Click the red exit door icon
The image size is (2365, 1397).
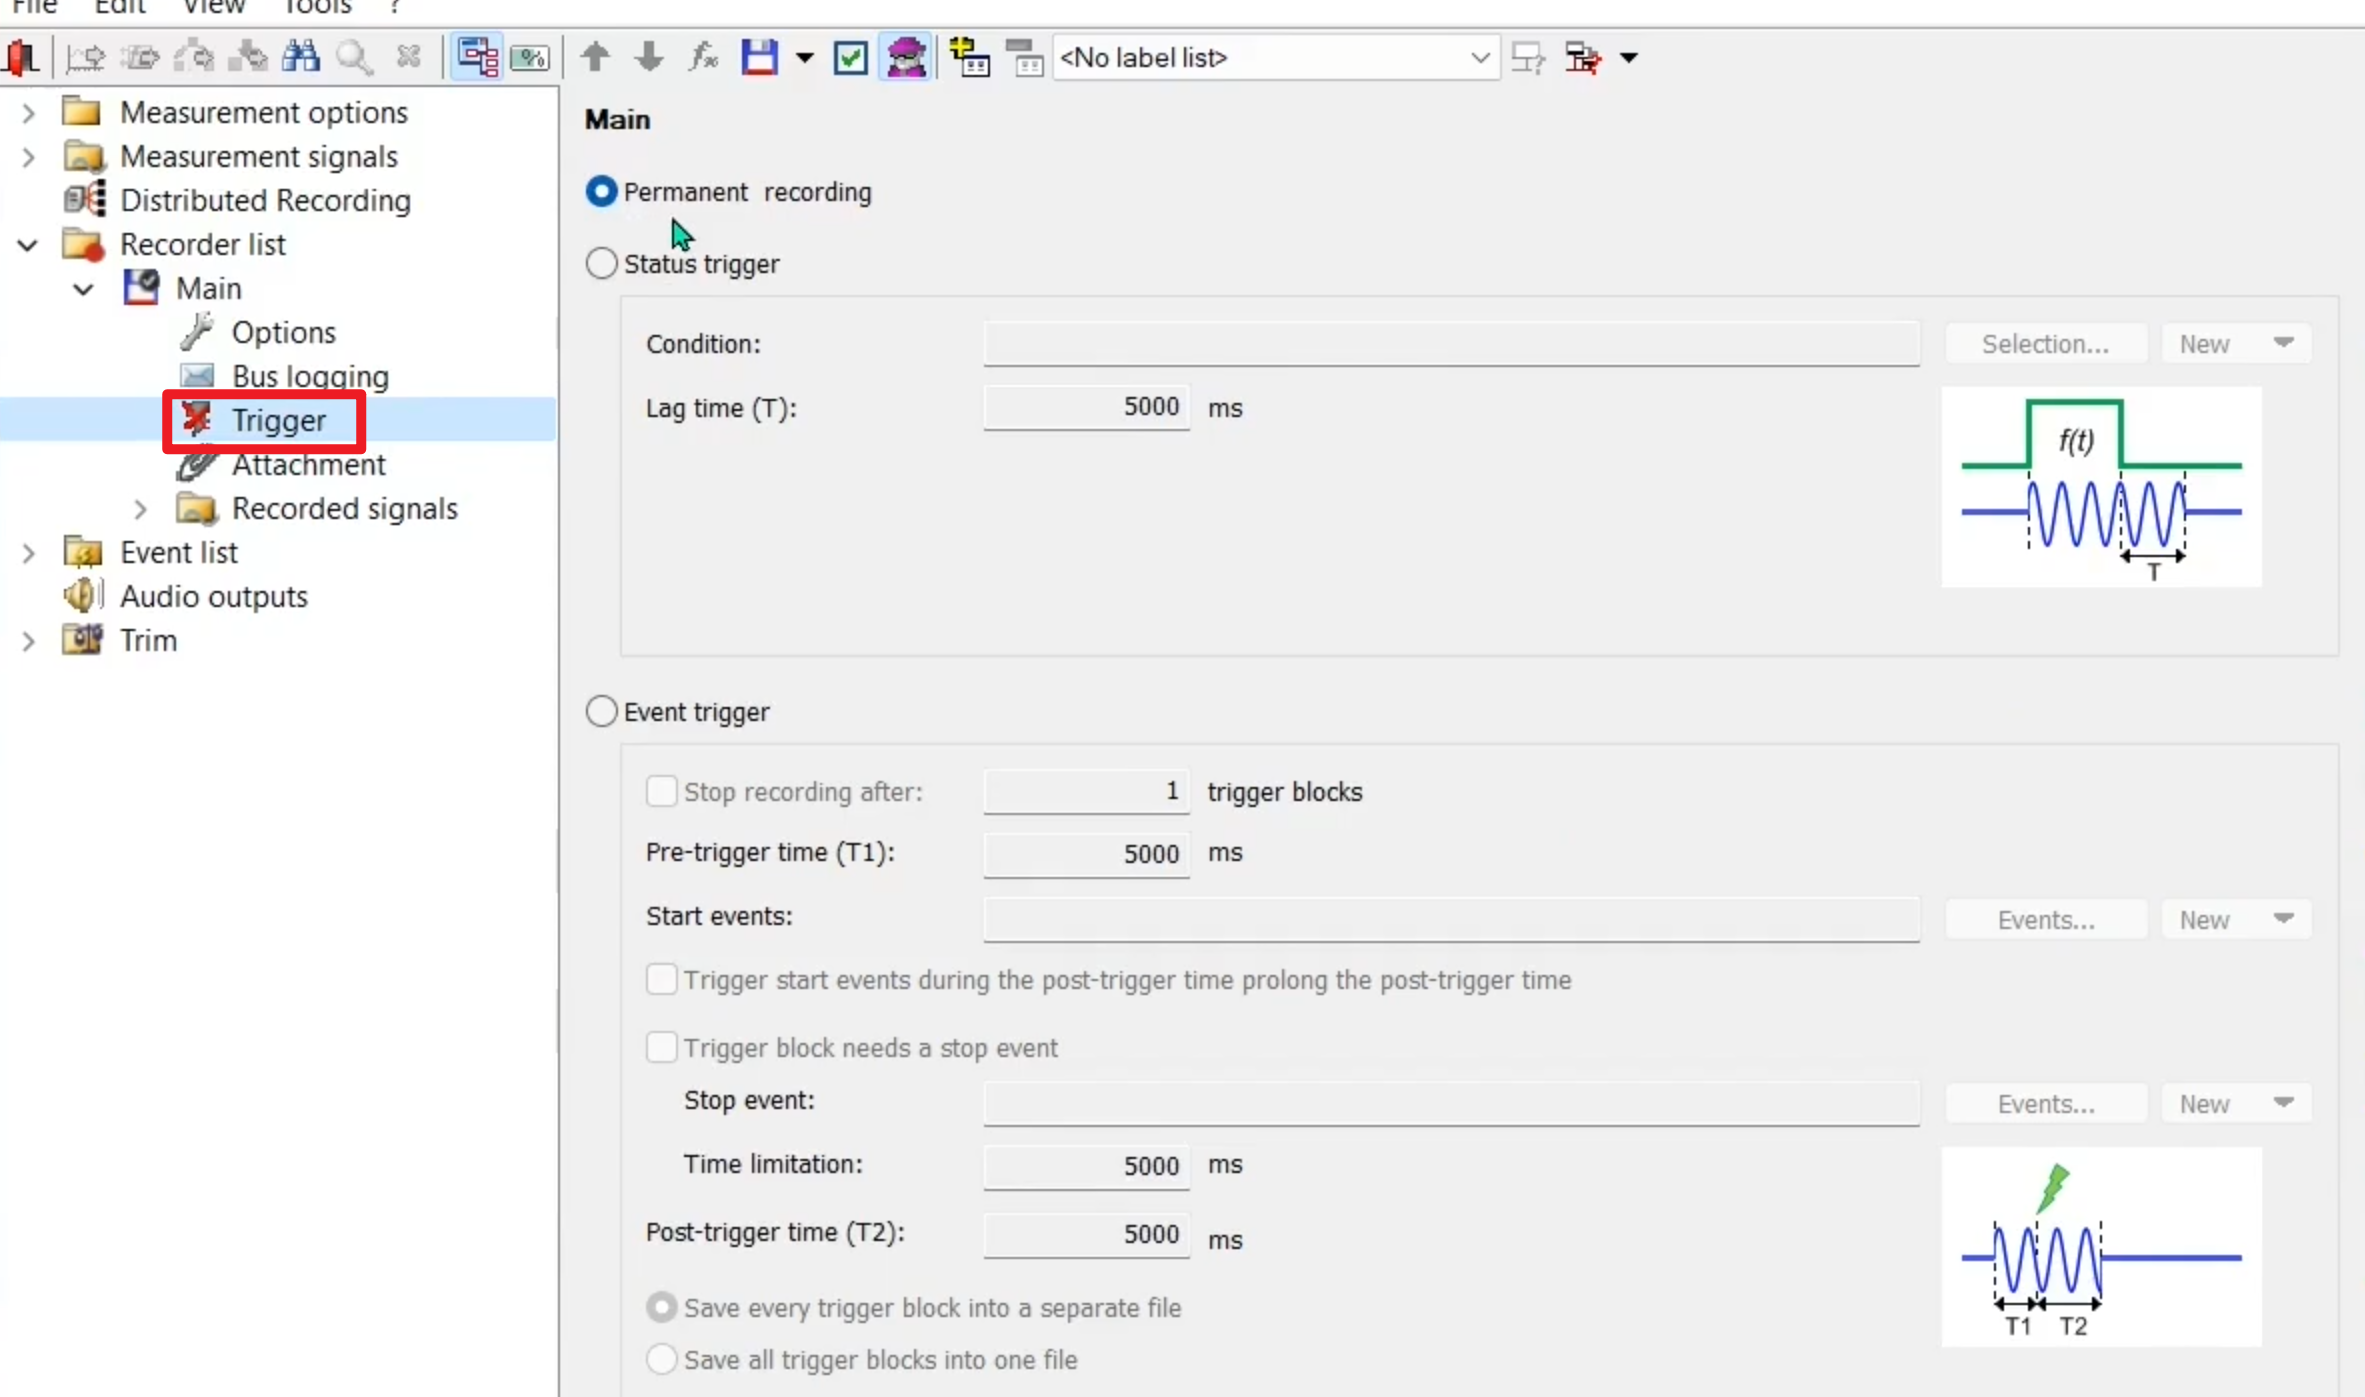(21, 57)
